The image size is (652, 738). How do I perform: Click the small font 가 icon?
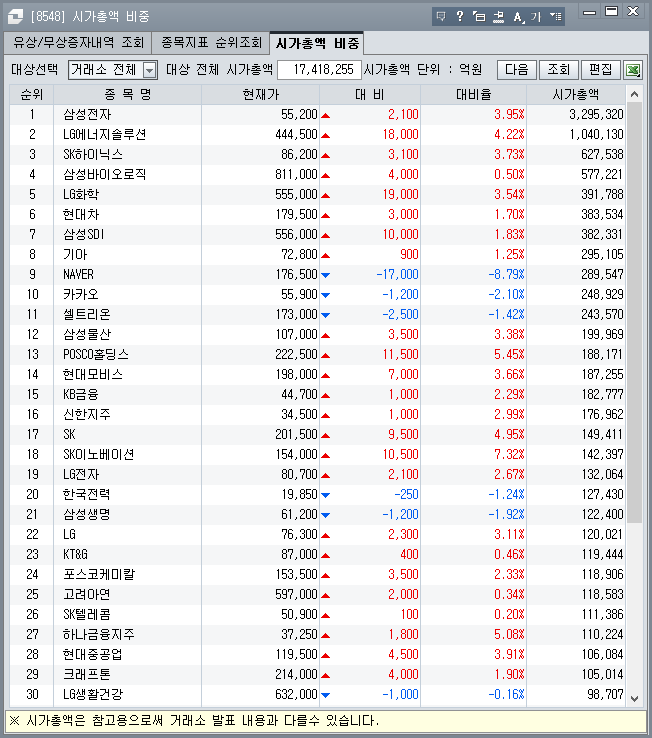click(536, 17)
